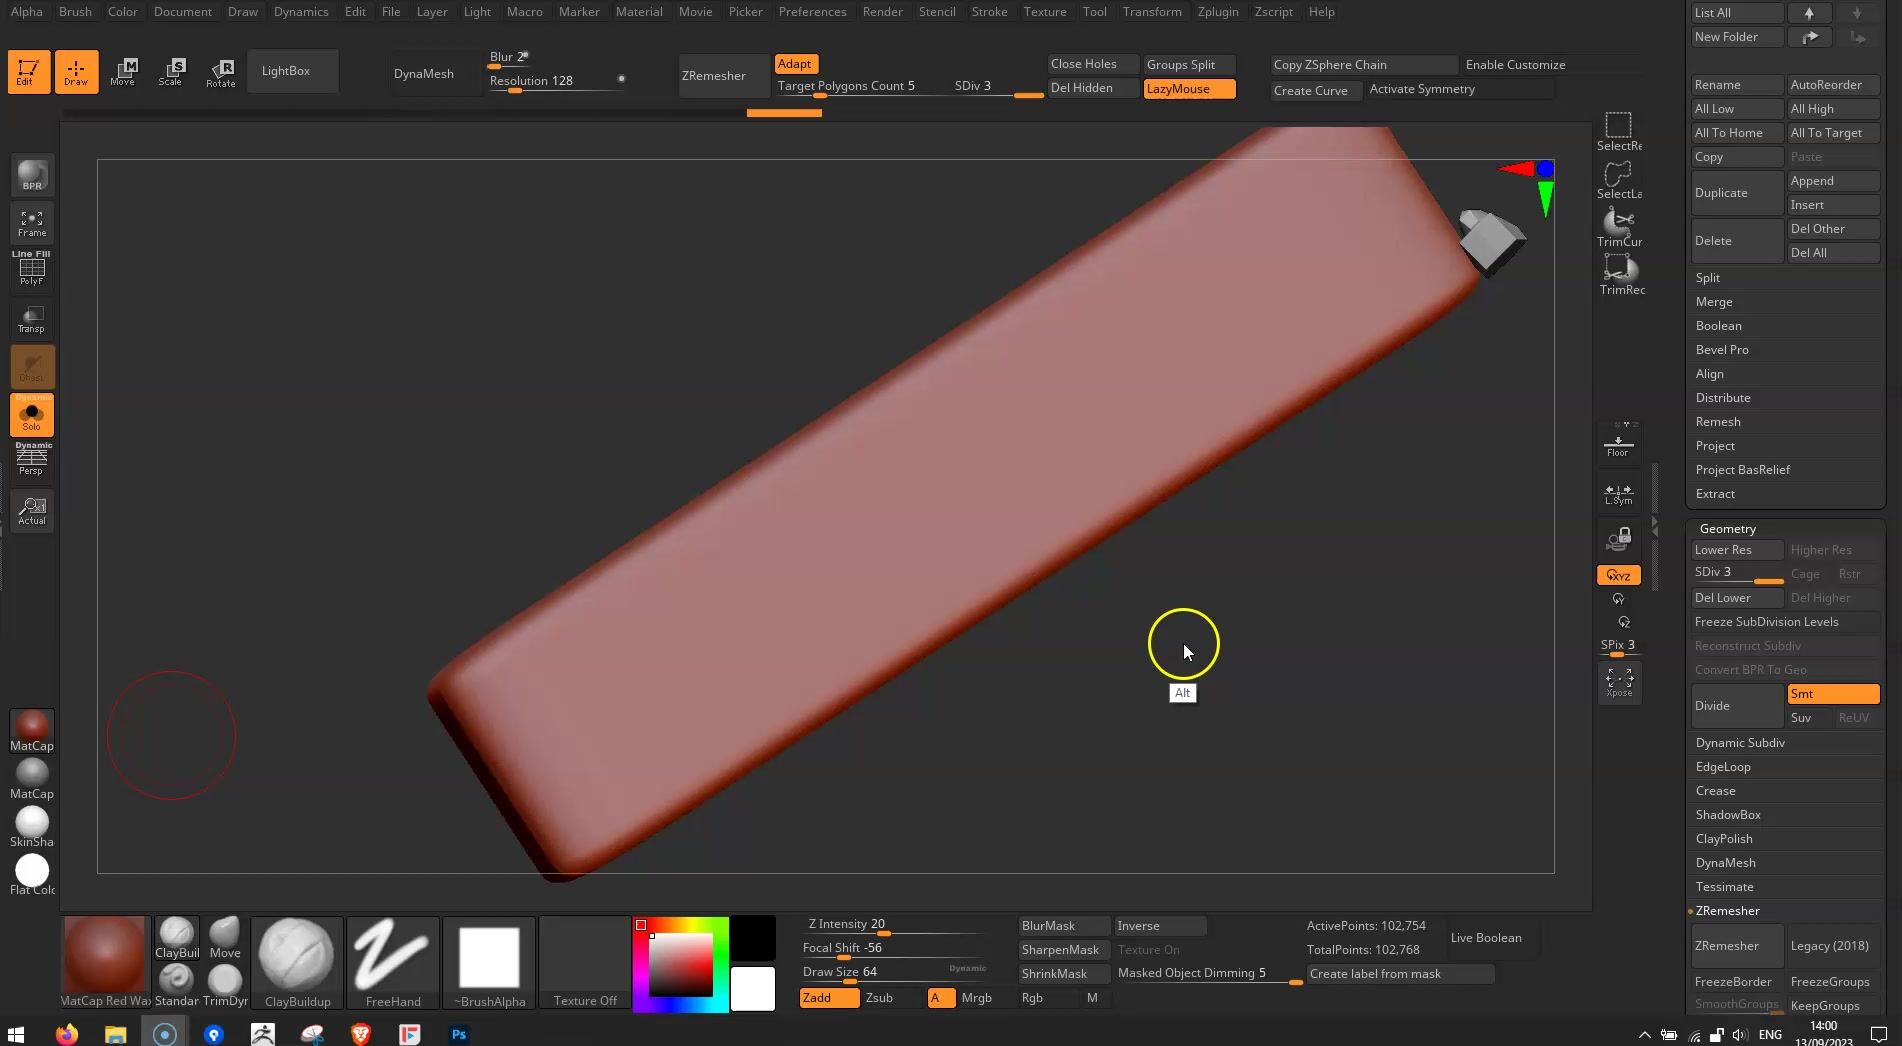
Task: Enable the Zsub sculpting mode
Action: [x=881, y=997]
